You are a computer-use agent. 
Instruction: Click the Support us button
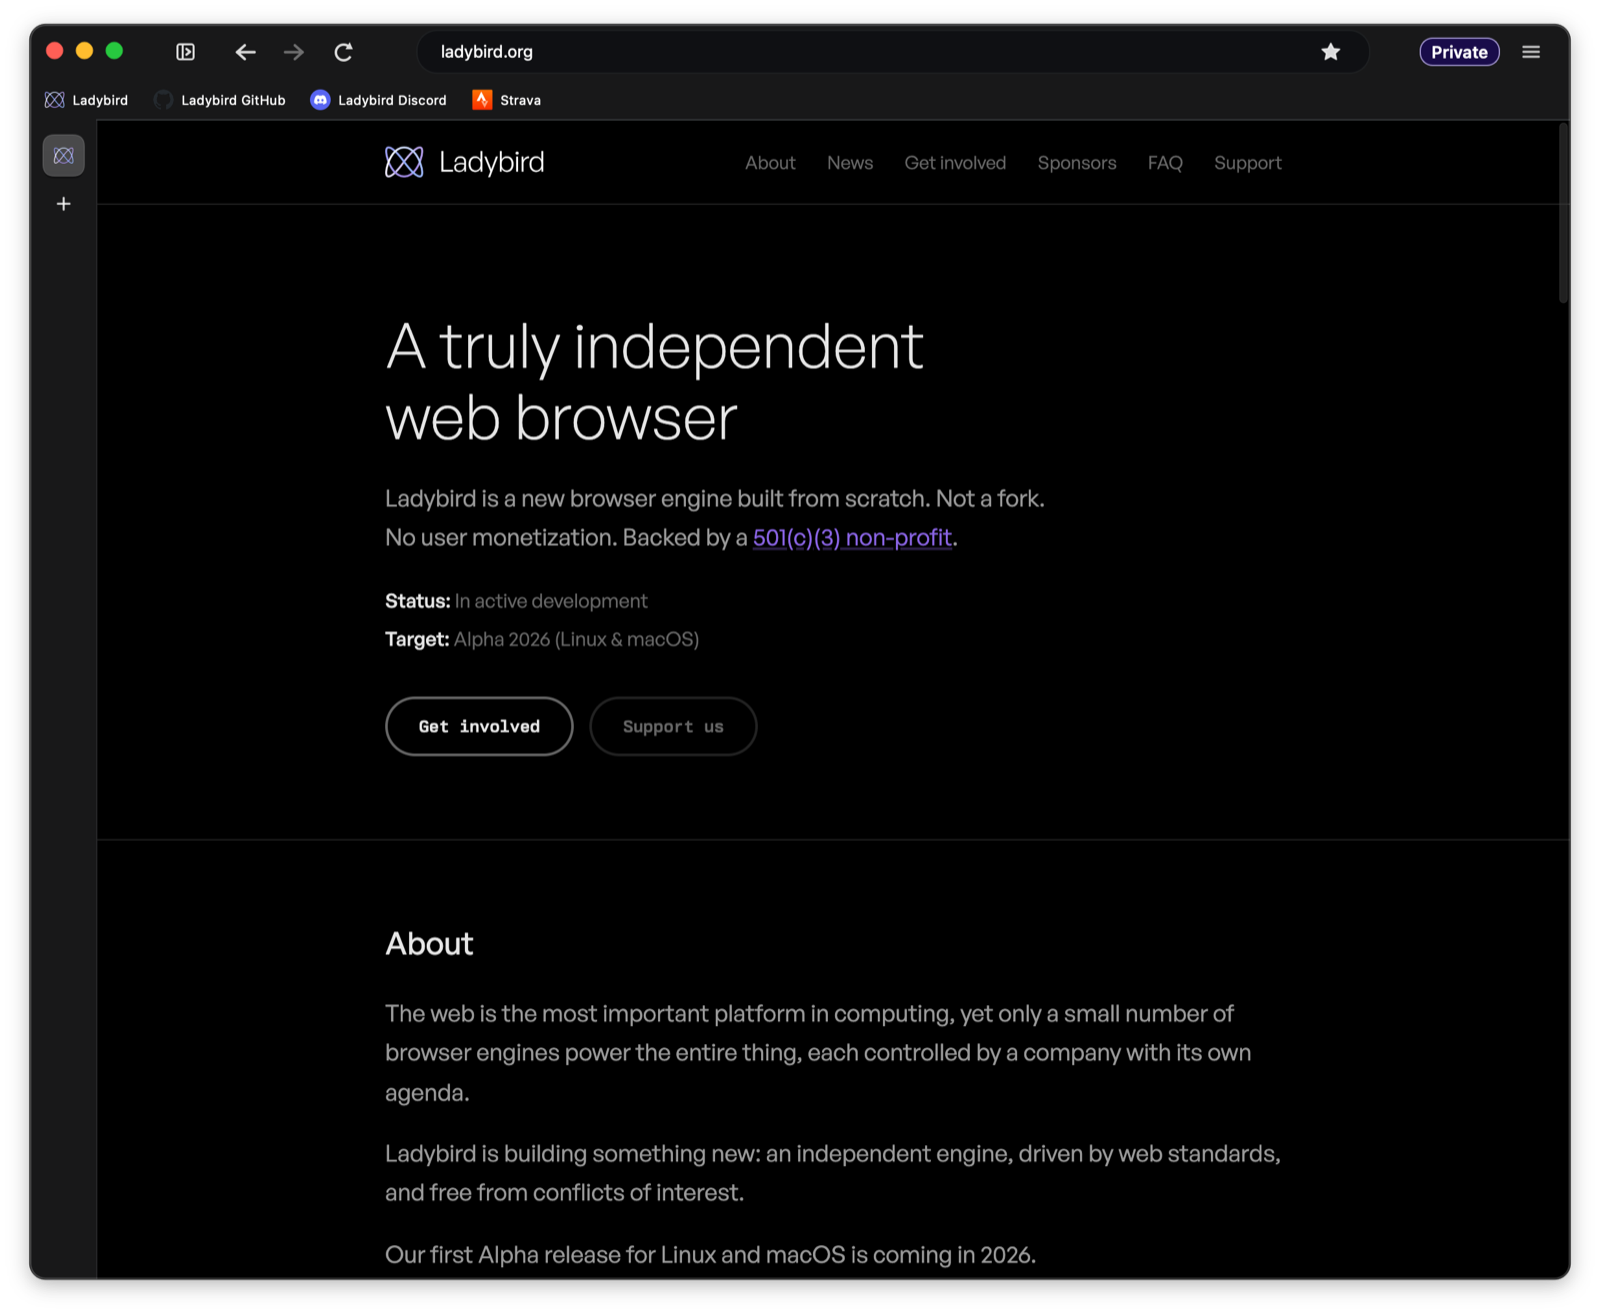tap(673, 727)
